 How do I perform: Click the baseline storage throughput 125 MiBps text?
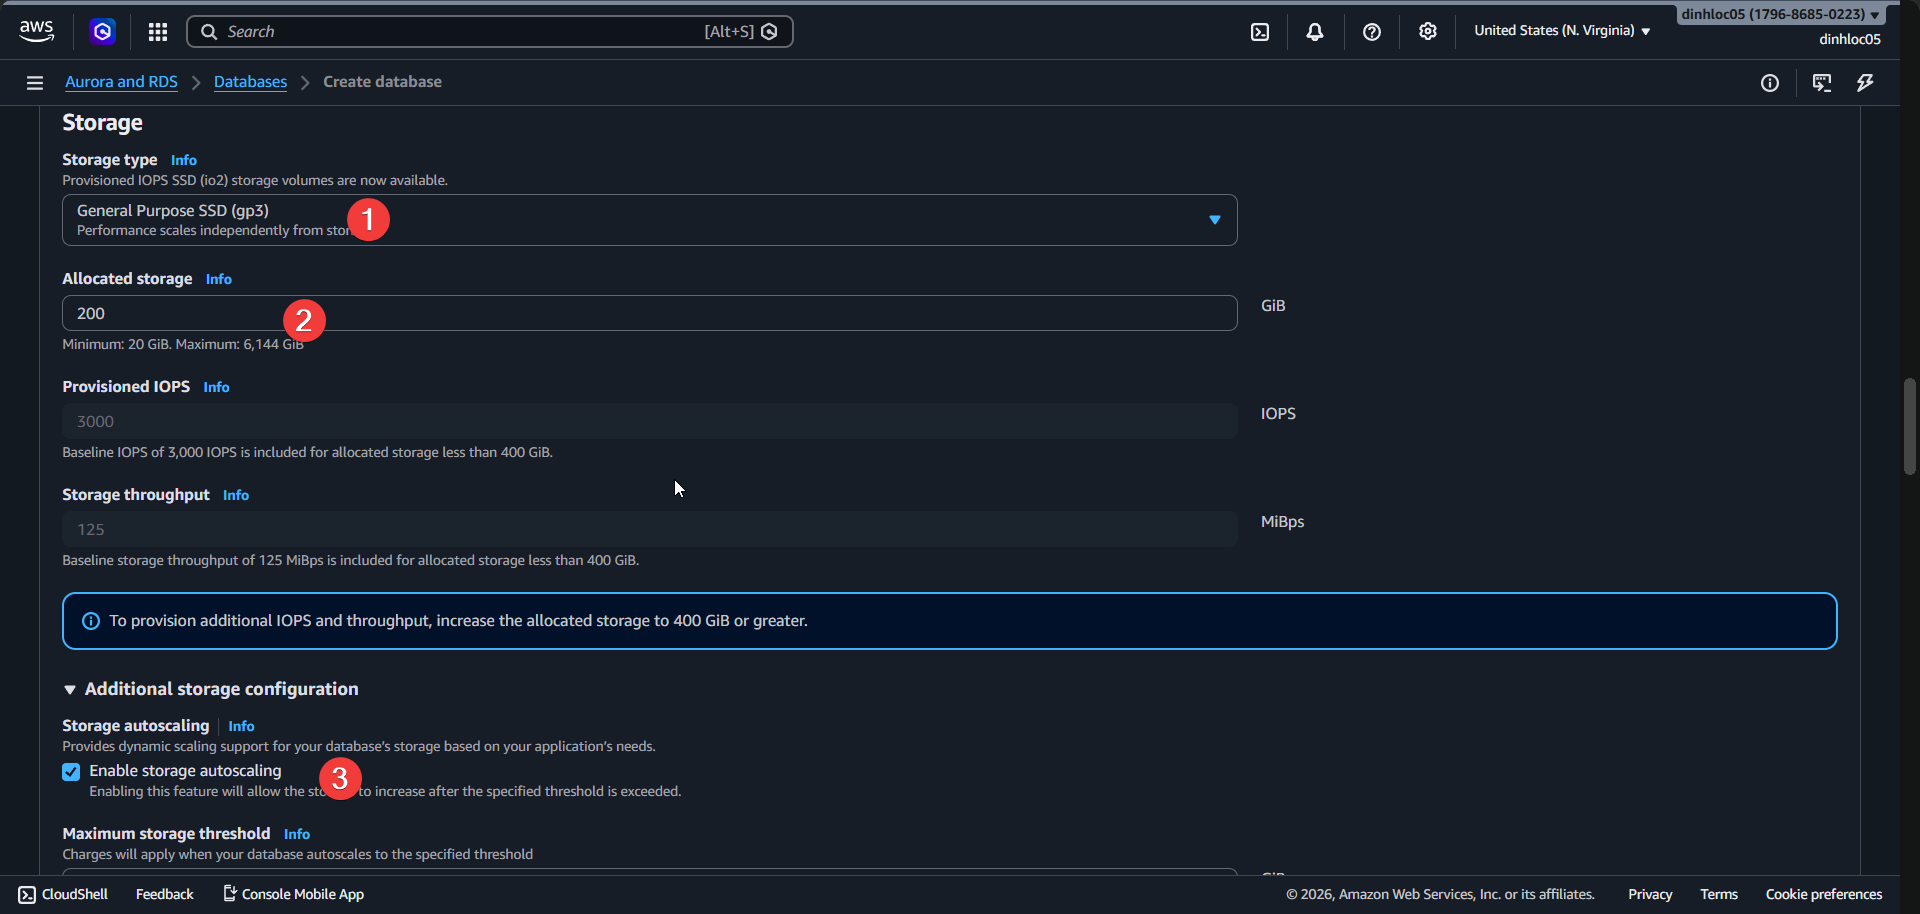click(x=350, y=560)
